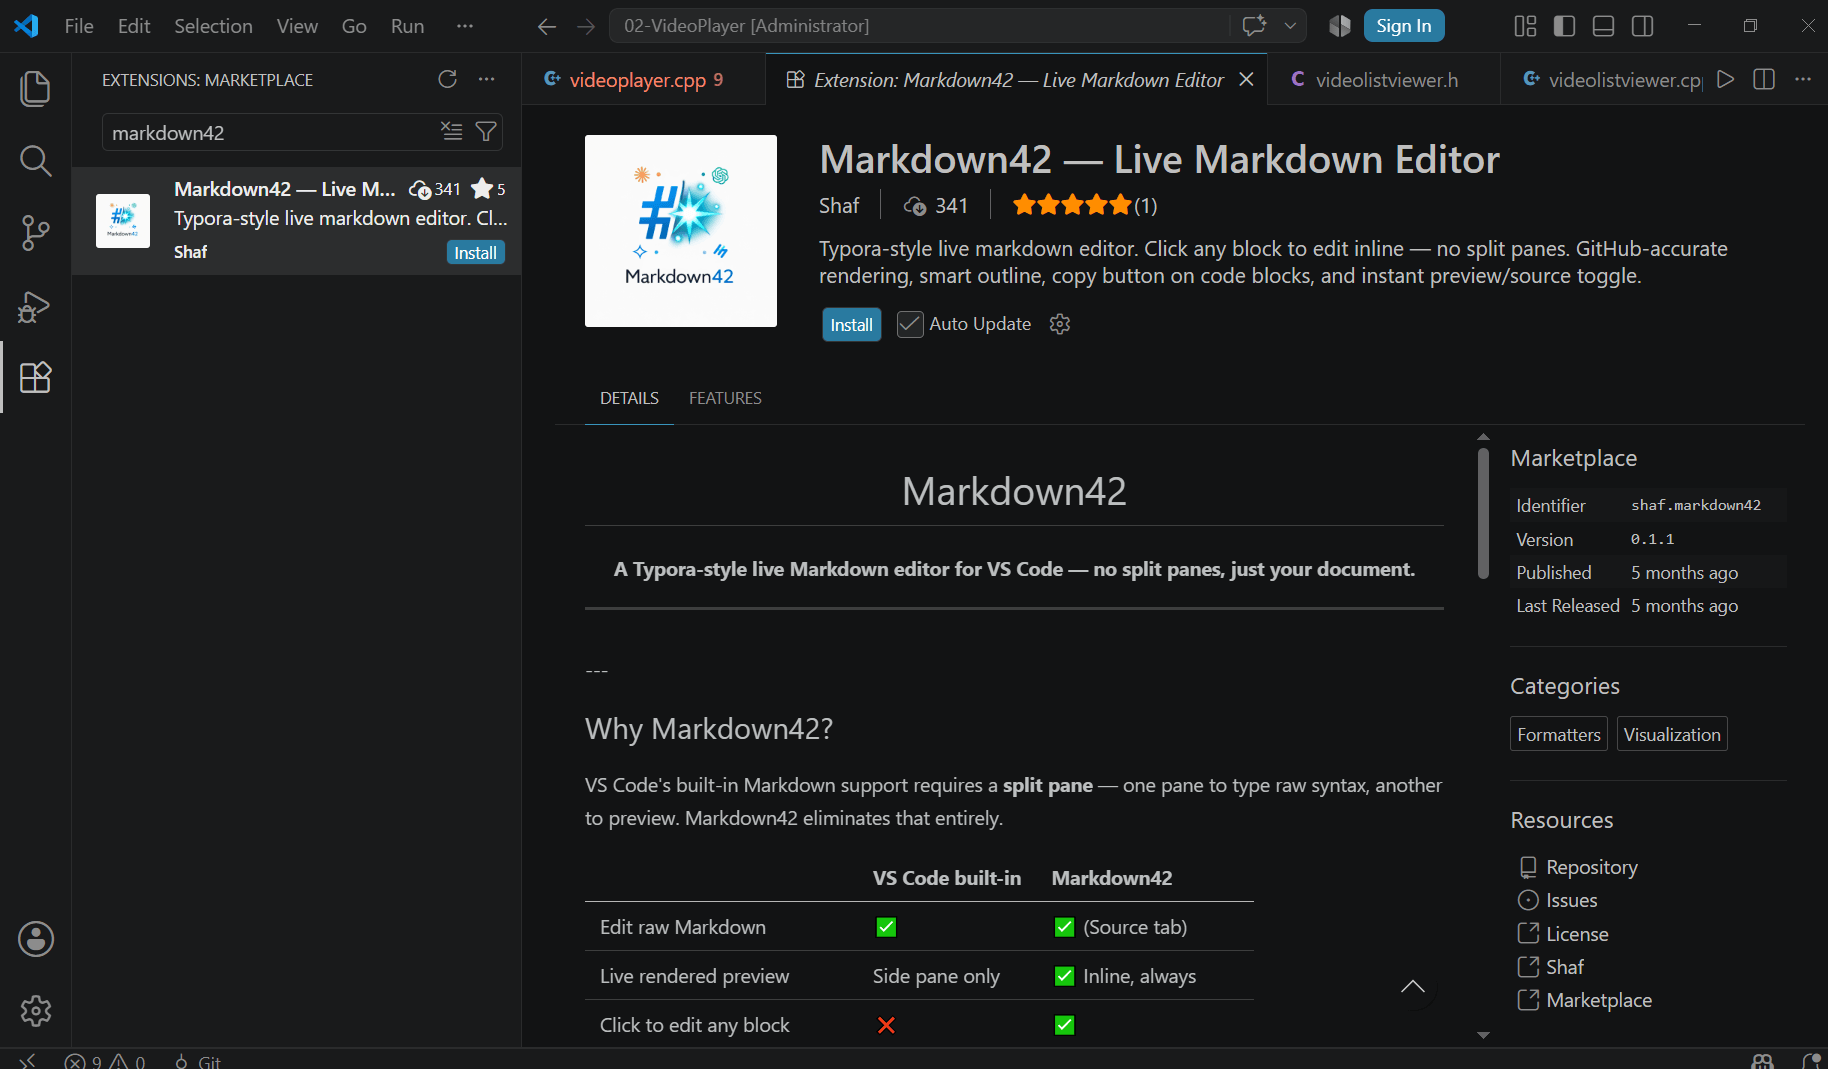Switch to the videoplayer.cpp tab
The height and width of the screenshot is (1069, 1828).
tap(643, 80)
